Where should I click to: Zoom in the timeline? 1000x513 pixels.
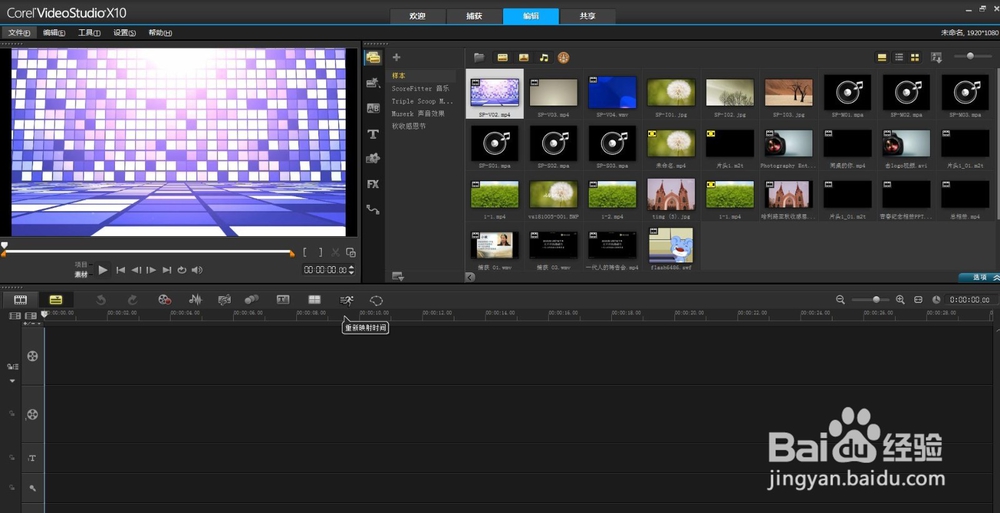(x=900, y=299)
